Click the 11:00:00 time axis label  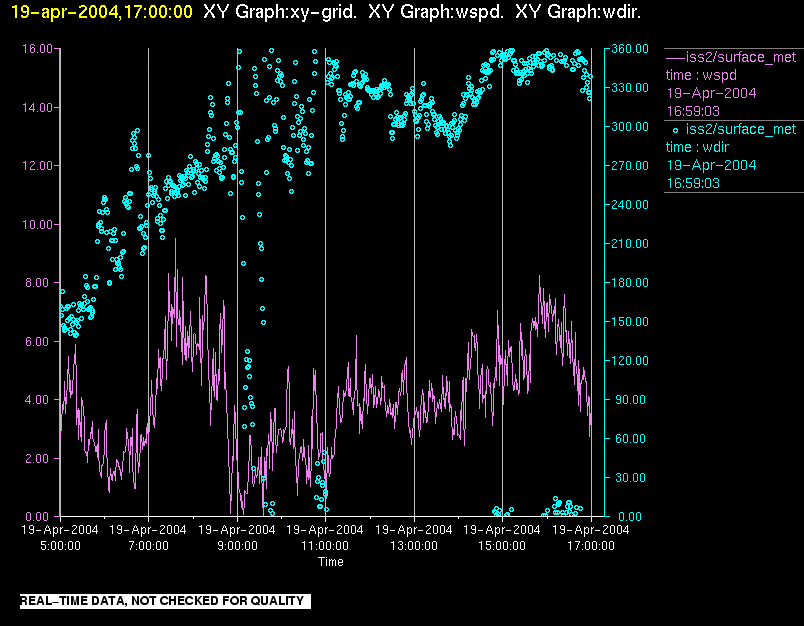(x=325, y=546)
